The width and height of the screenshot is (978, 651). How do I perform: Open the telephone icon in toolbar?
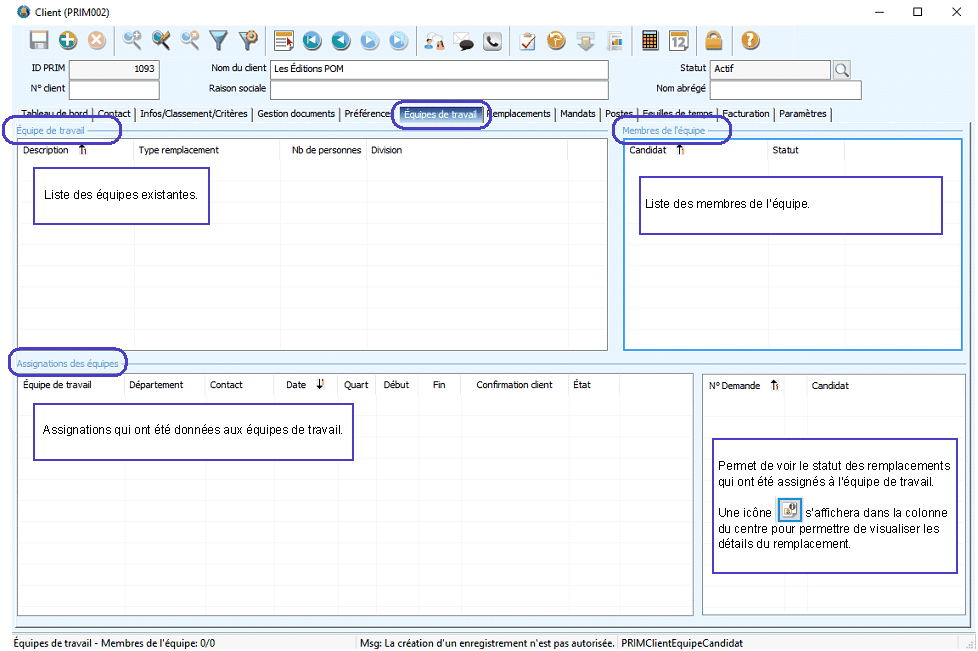pyautogui.click(x=492, y=41)
